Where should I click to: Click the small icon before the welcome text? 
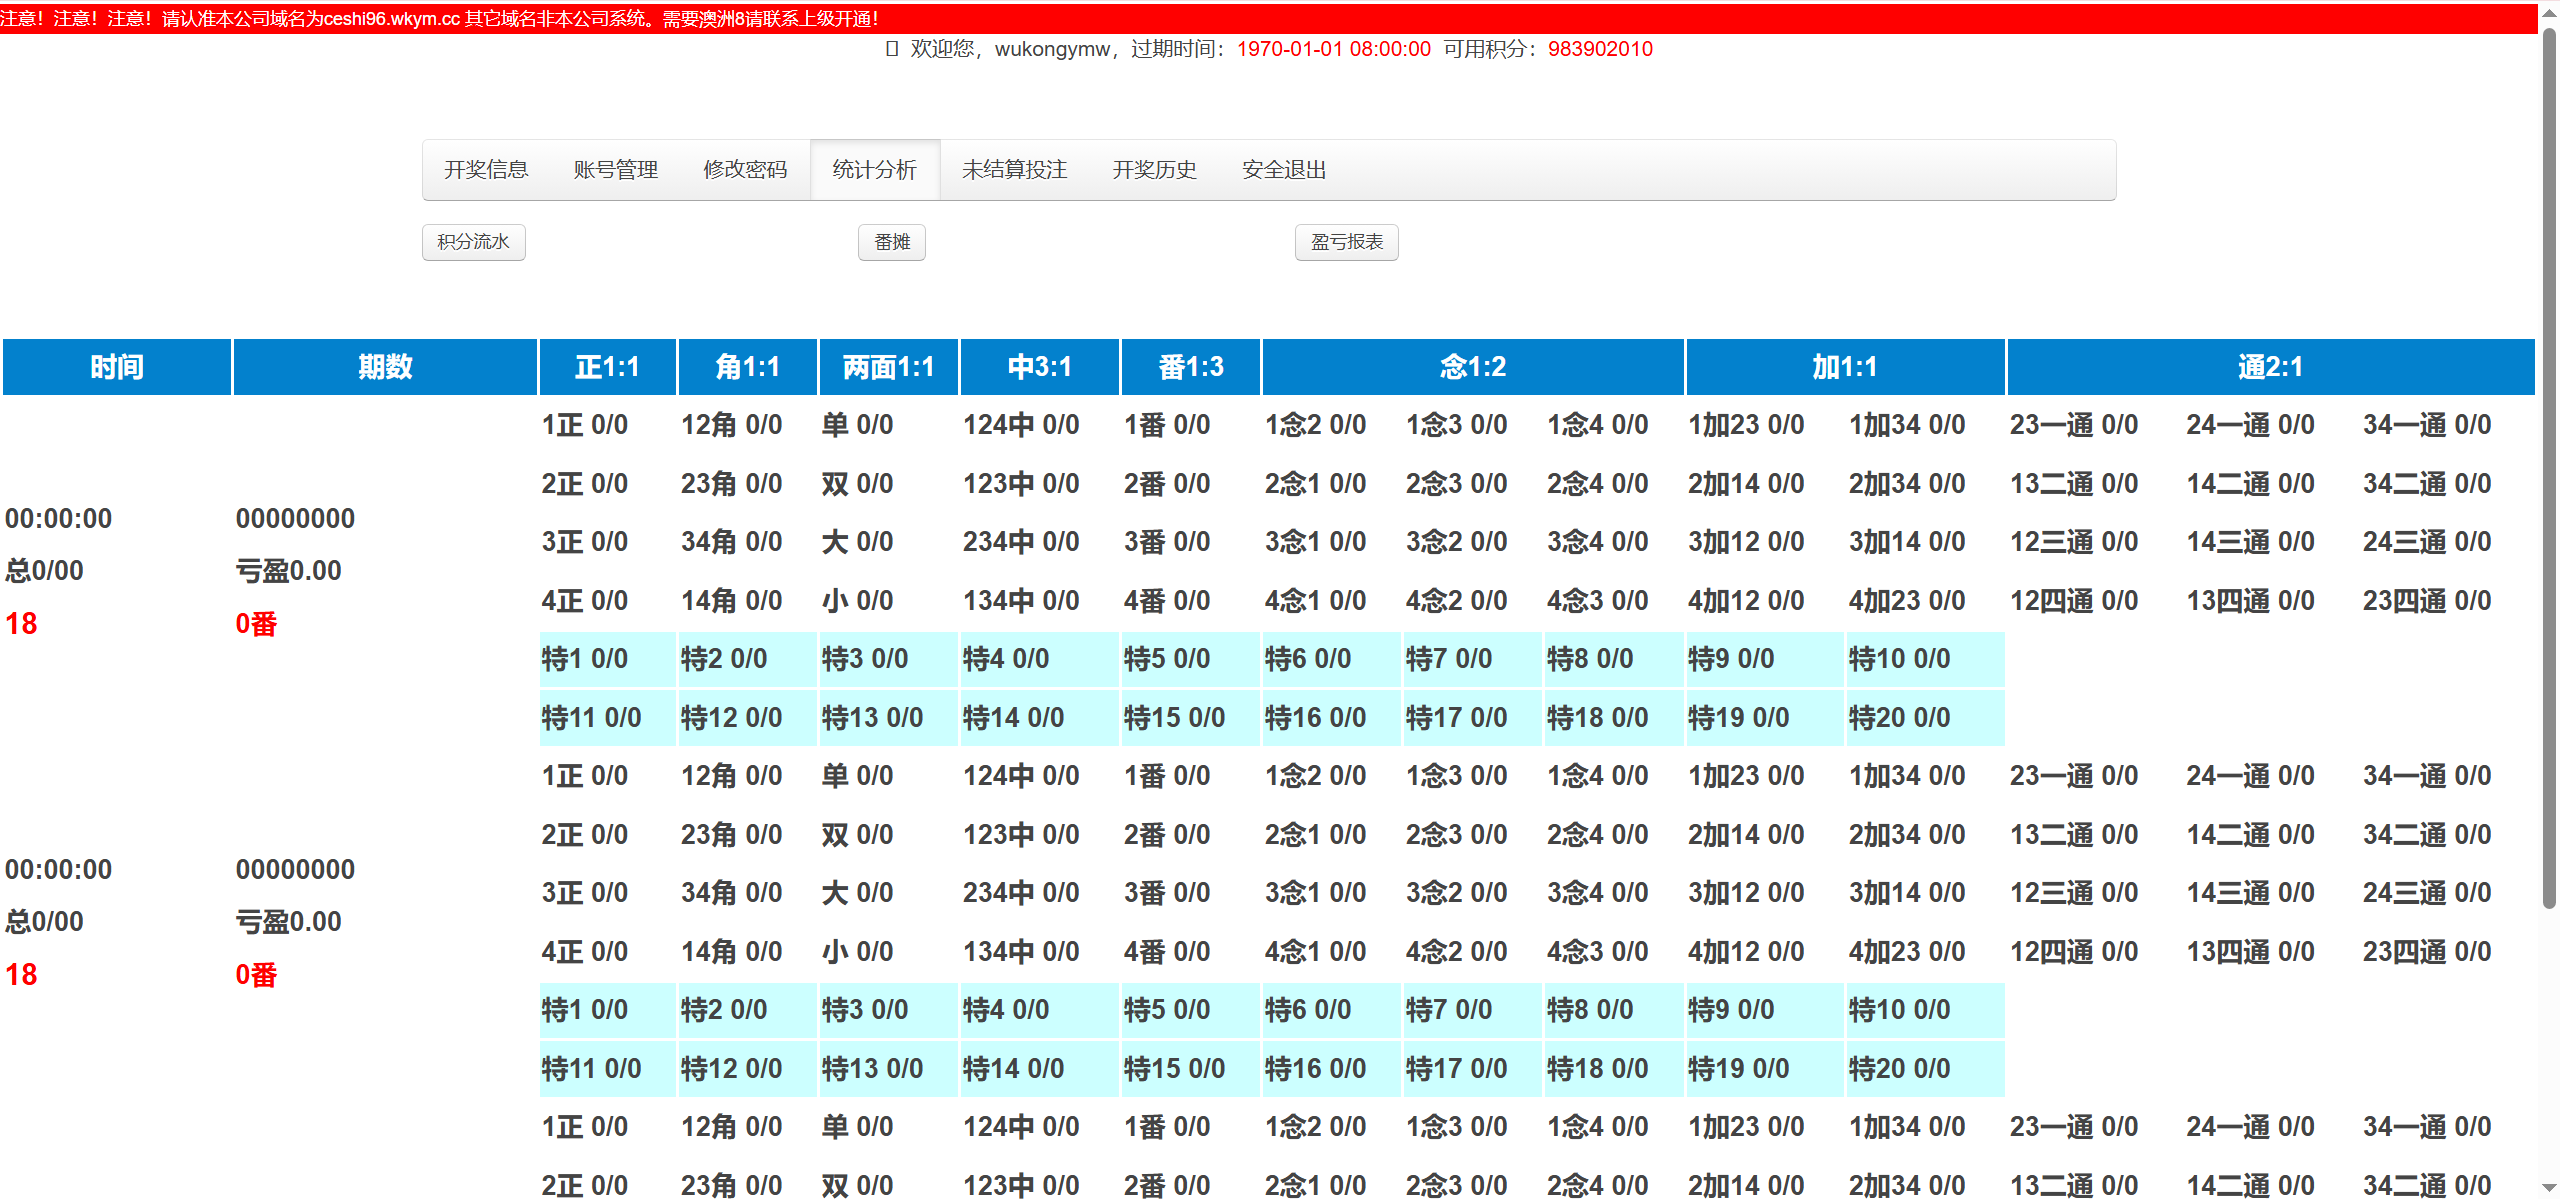[891, 49]
